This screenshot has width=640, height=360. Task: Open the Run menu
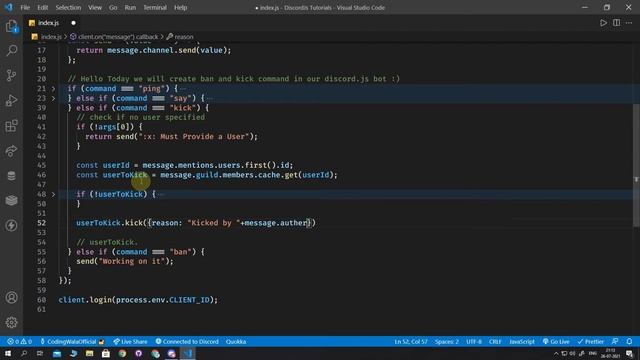click(130, 7)
